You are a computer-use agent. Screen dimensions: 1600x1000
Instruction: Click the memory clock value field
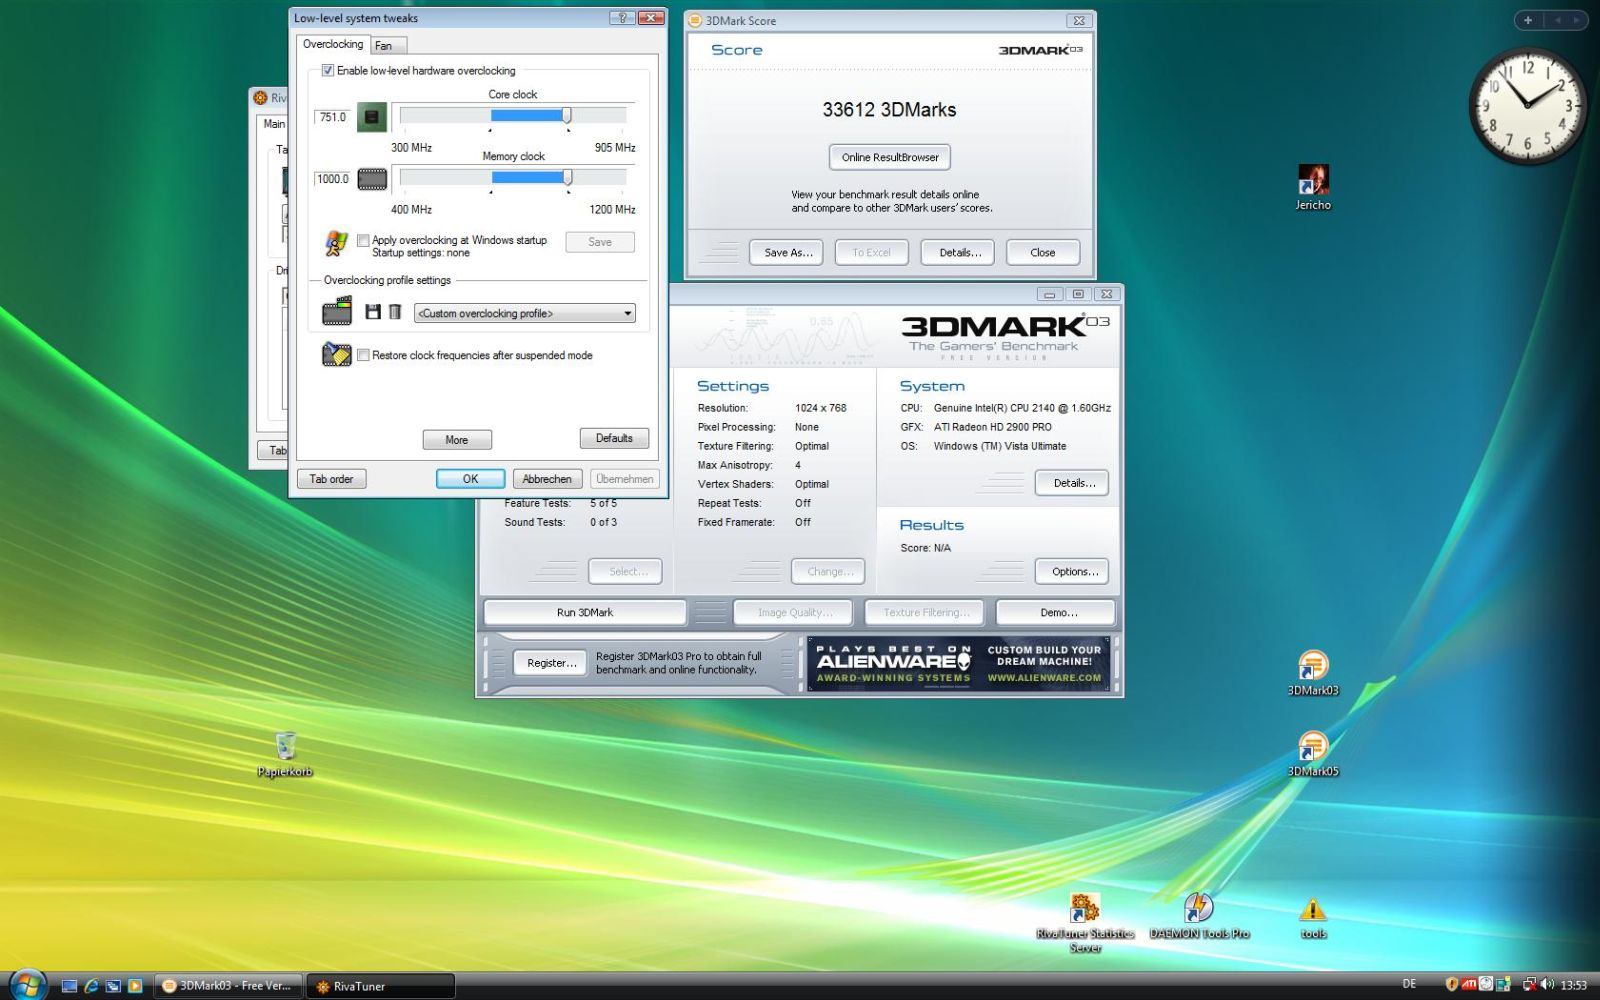(332, 179)
